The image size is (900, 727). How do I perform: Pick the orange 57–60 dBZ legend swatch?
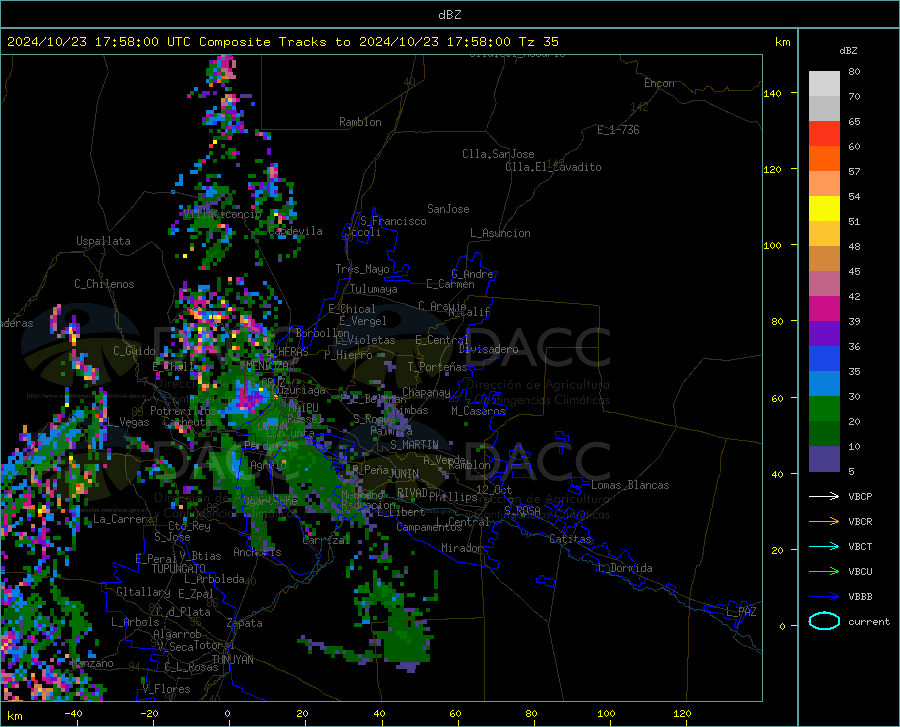coord(824,159)
